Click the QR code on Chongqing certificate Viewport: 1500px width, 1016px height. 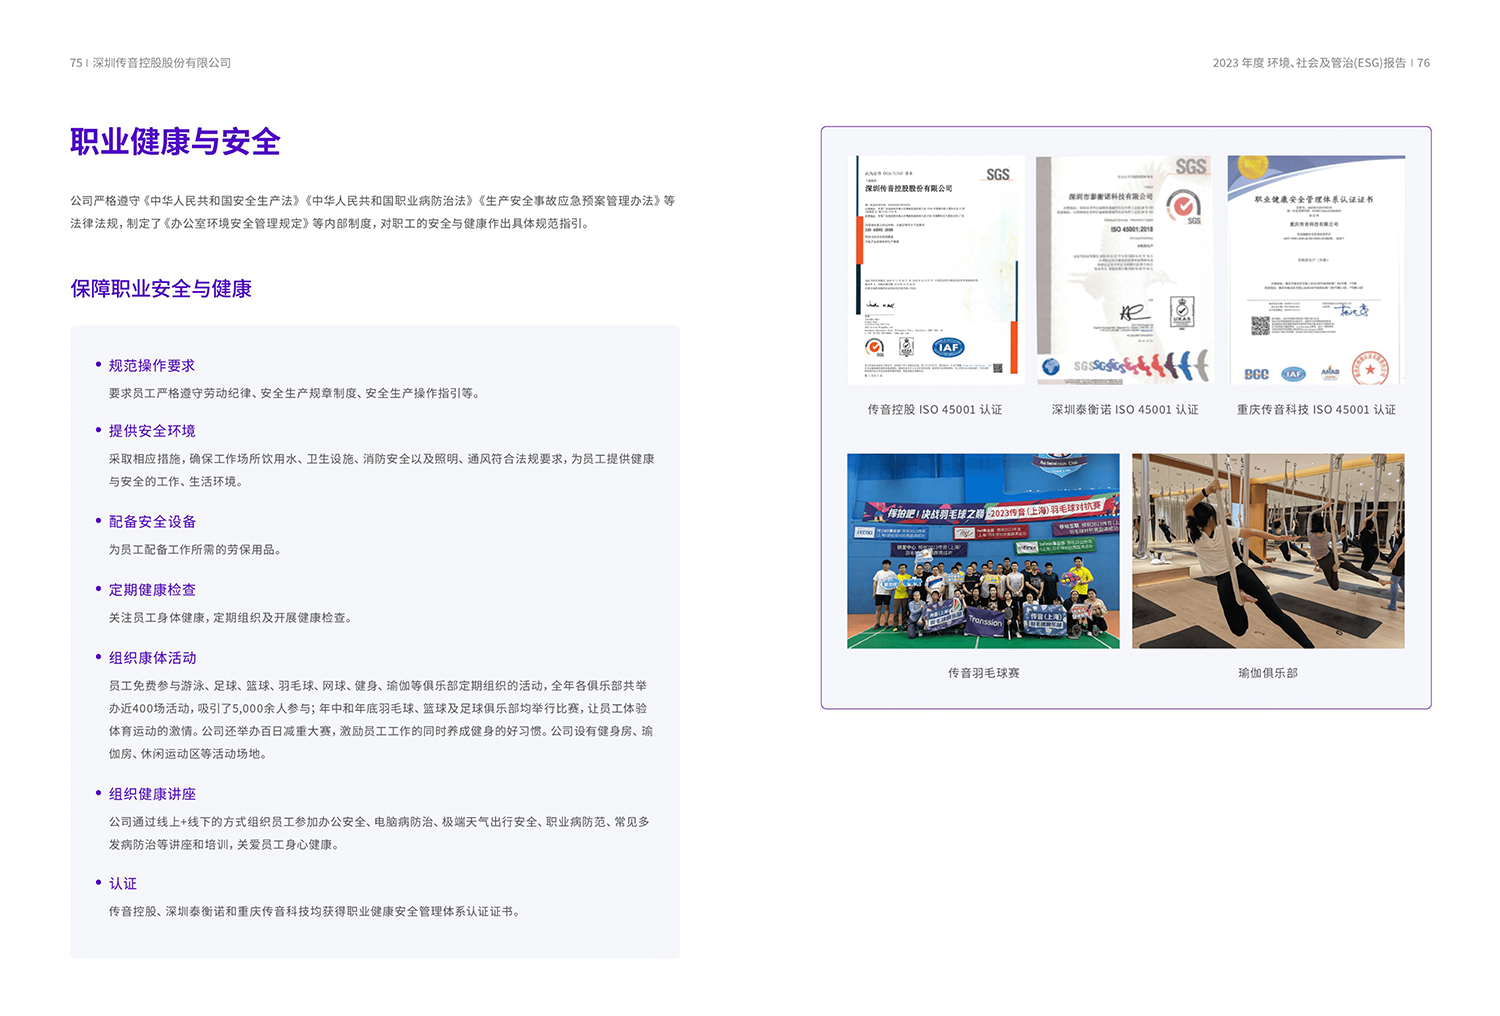click(1260, 325)
